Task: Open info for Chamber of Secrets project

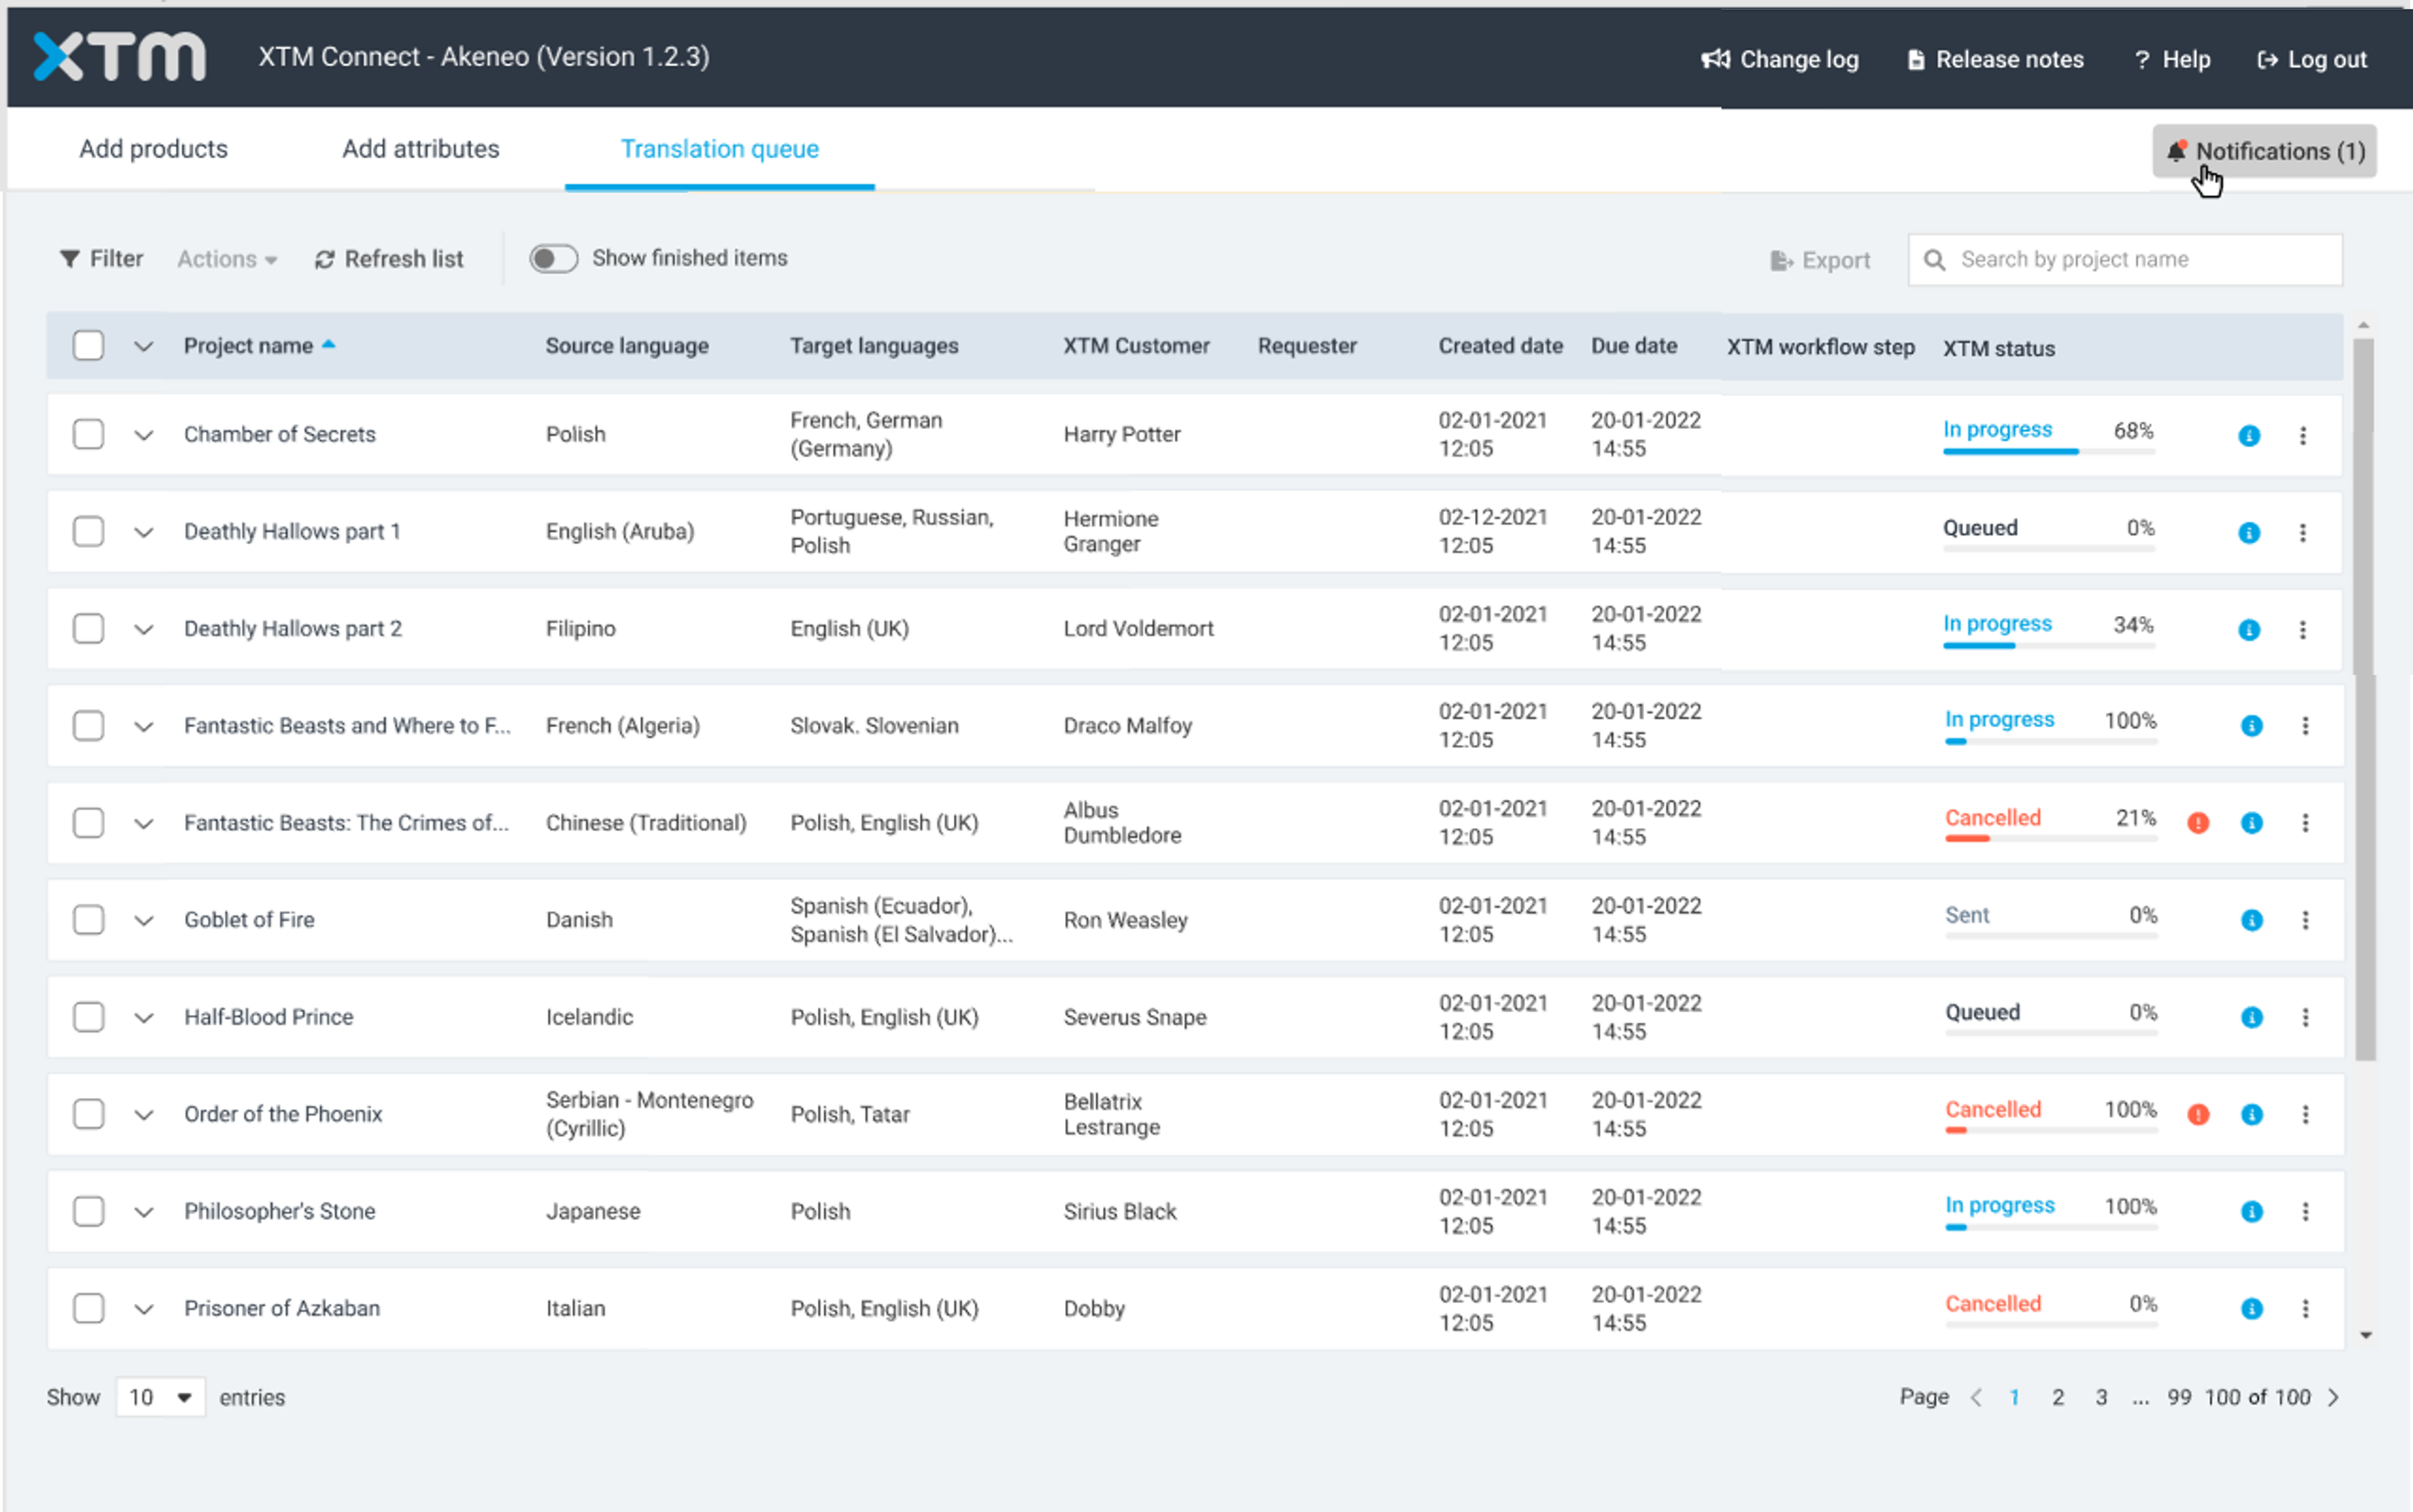Action: pos(2249,435)
